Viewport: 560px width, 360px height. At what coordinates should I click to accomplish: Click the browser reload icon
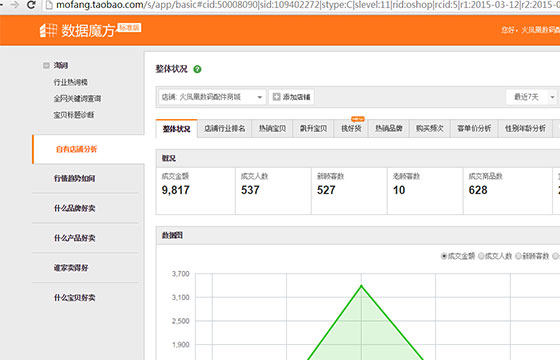coord(31,5)
